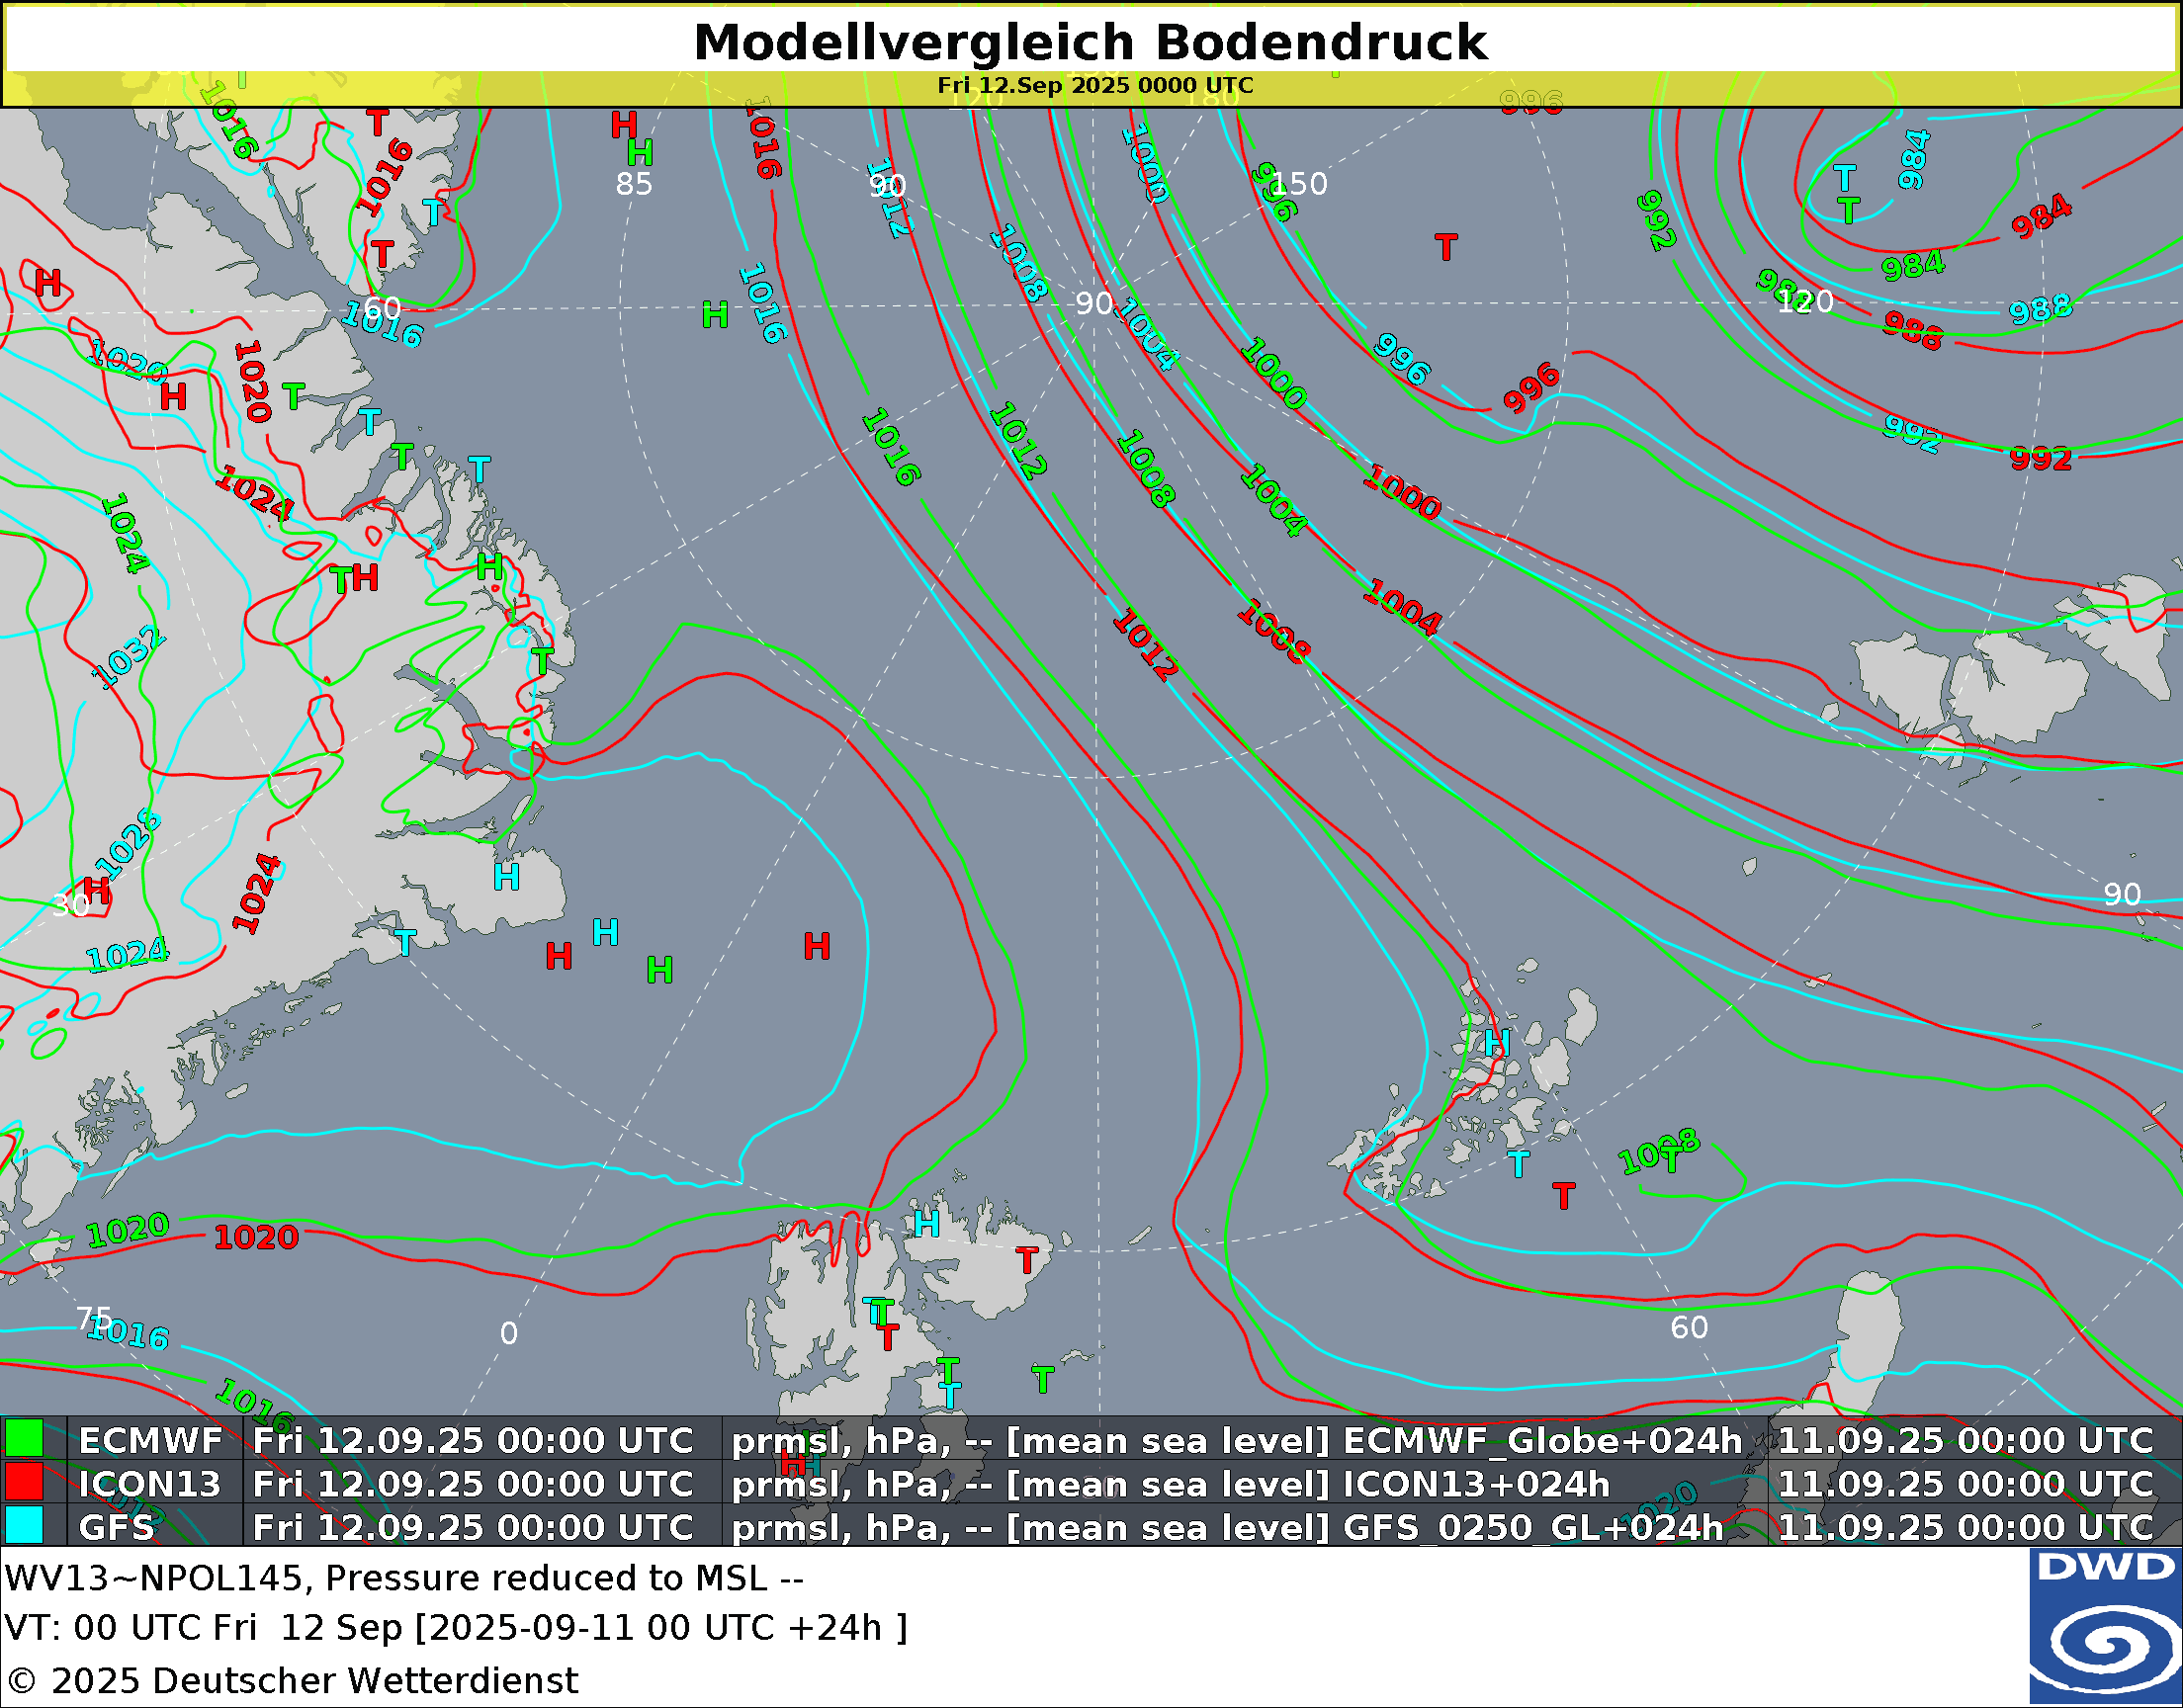Click the cyan "1028" isobar label over Greenland
2183x1708 pixels.
(x=129, y=843)
